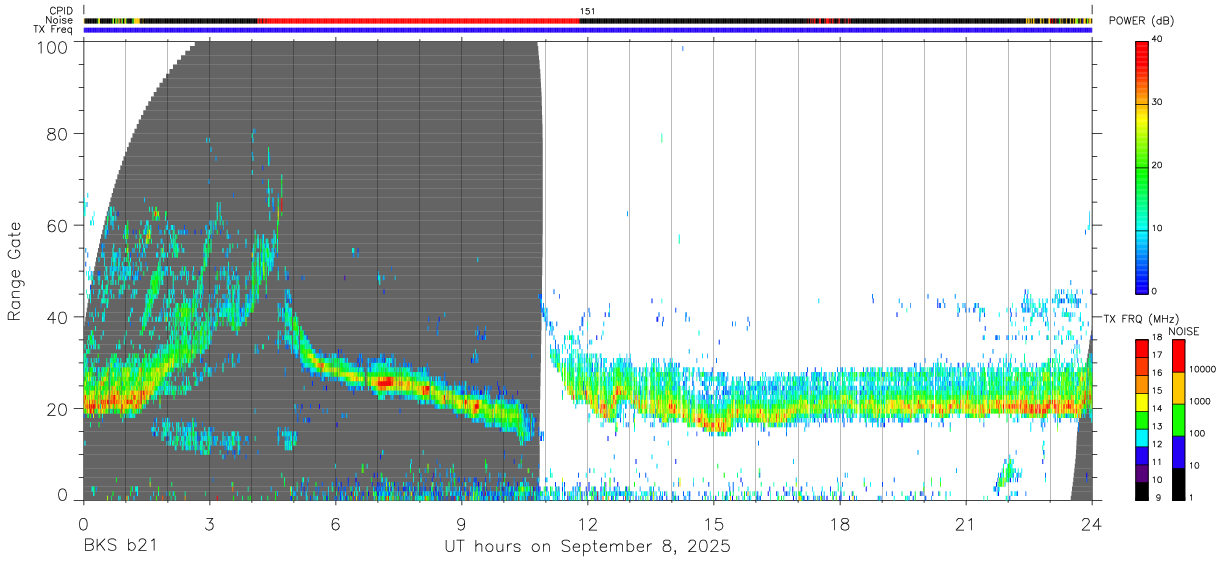Image resolution: width=1228 pixels, height=567 pixels.
Task: Click the CPID label at top left
Action: coord(61,10)
